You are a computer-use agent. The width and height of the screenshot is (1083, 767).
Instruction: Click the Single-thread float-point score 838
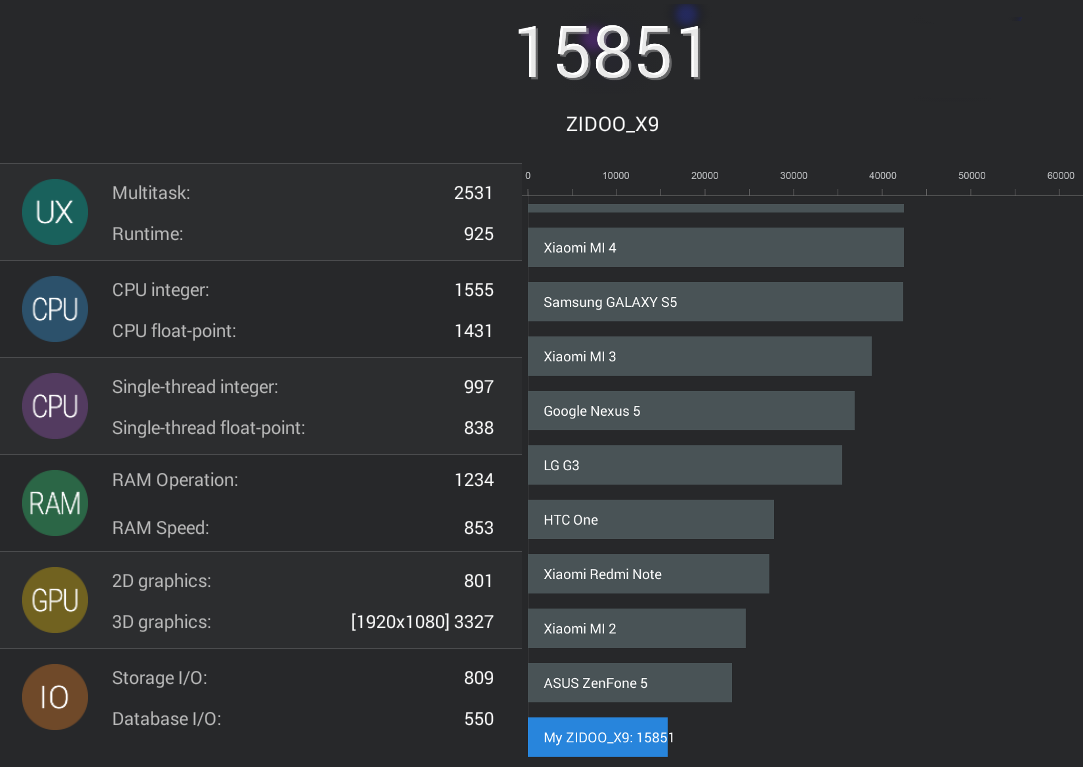pos(479,428)
